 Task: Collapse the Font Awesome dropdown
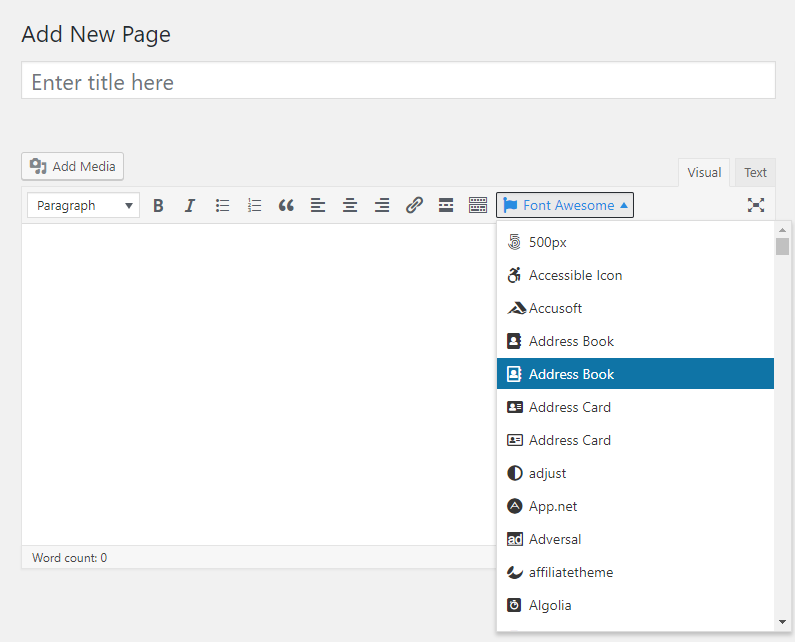(x=565, y=205)
